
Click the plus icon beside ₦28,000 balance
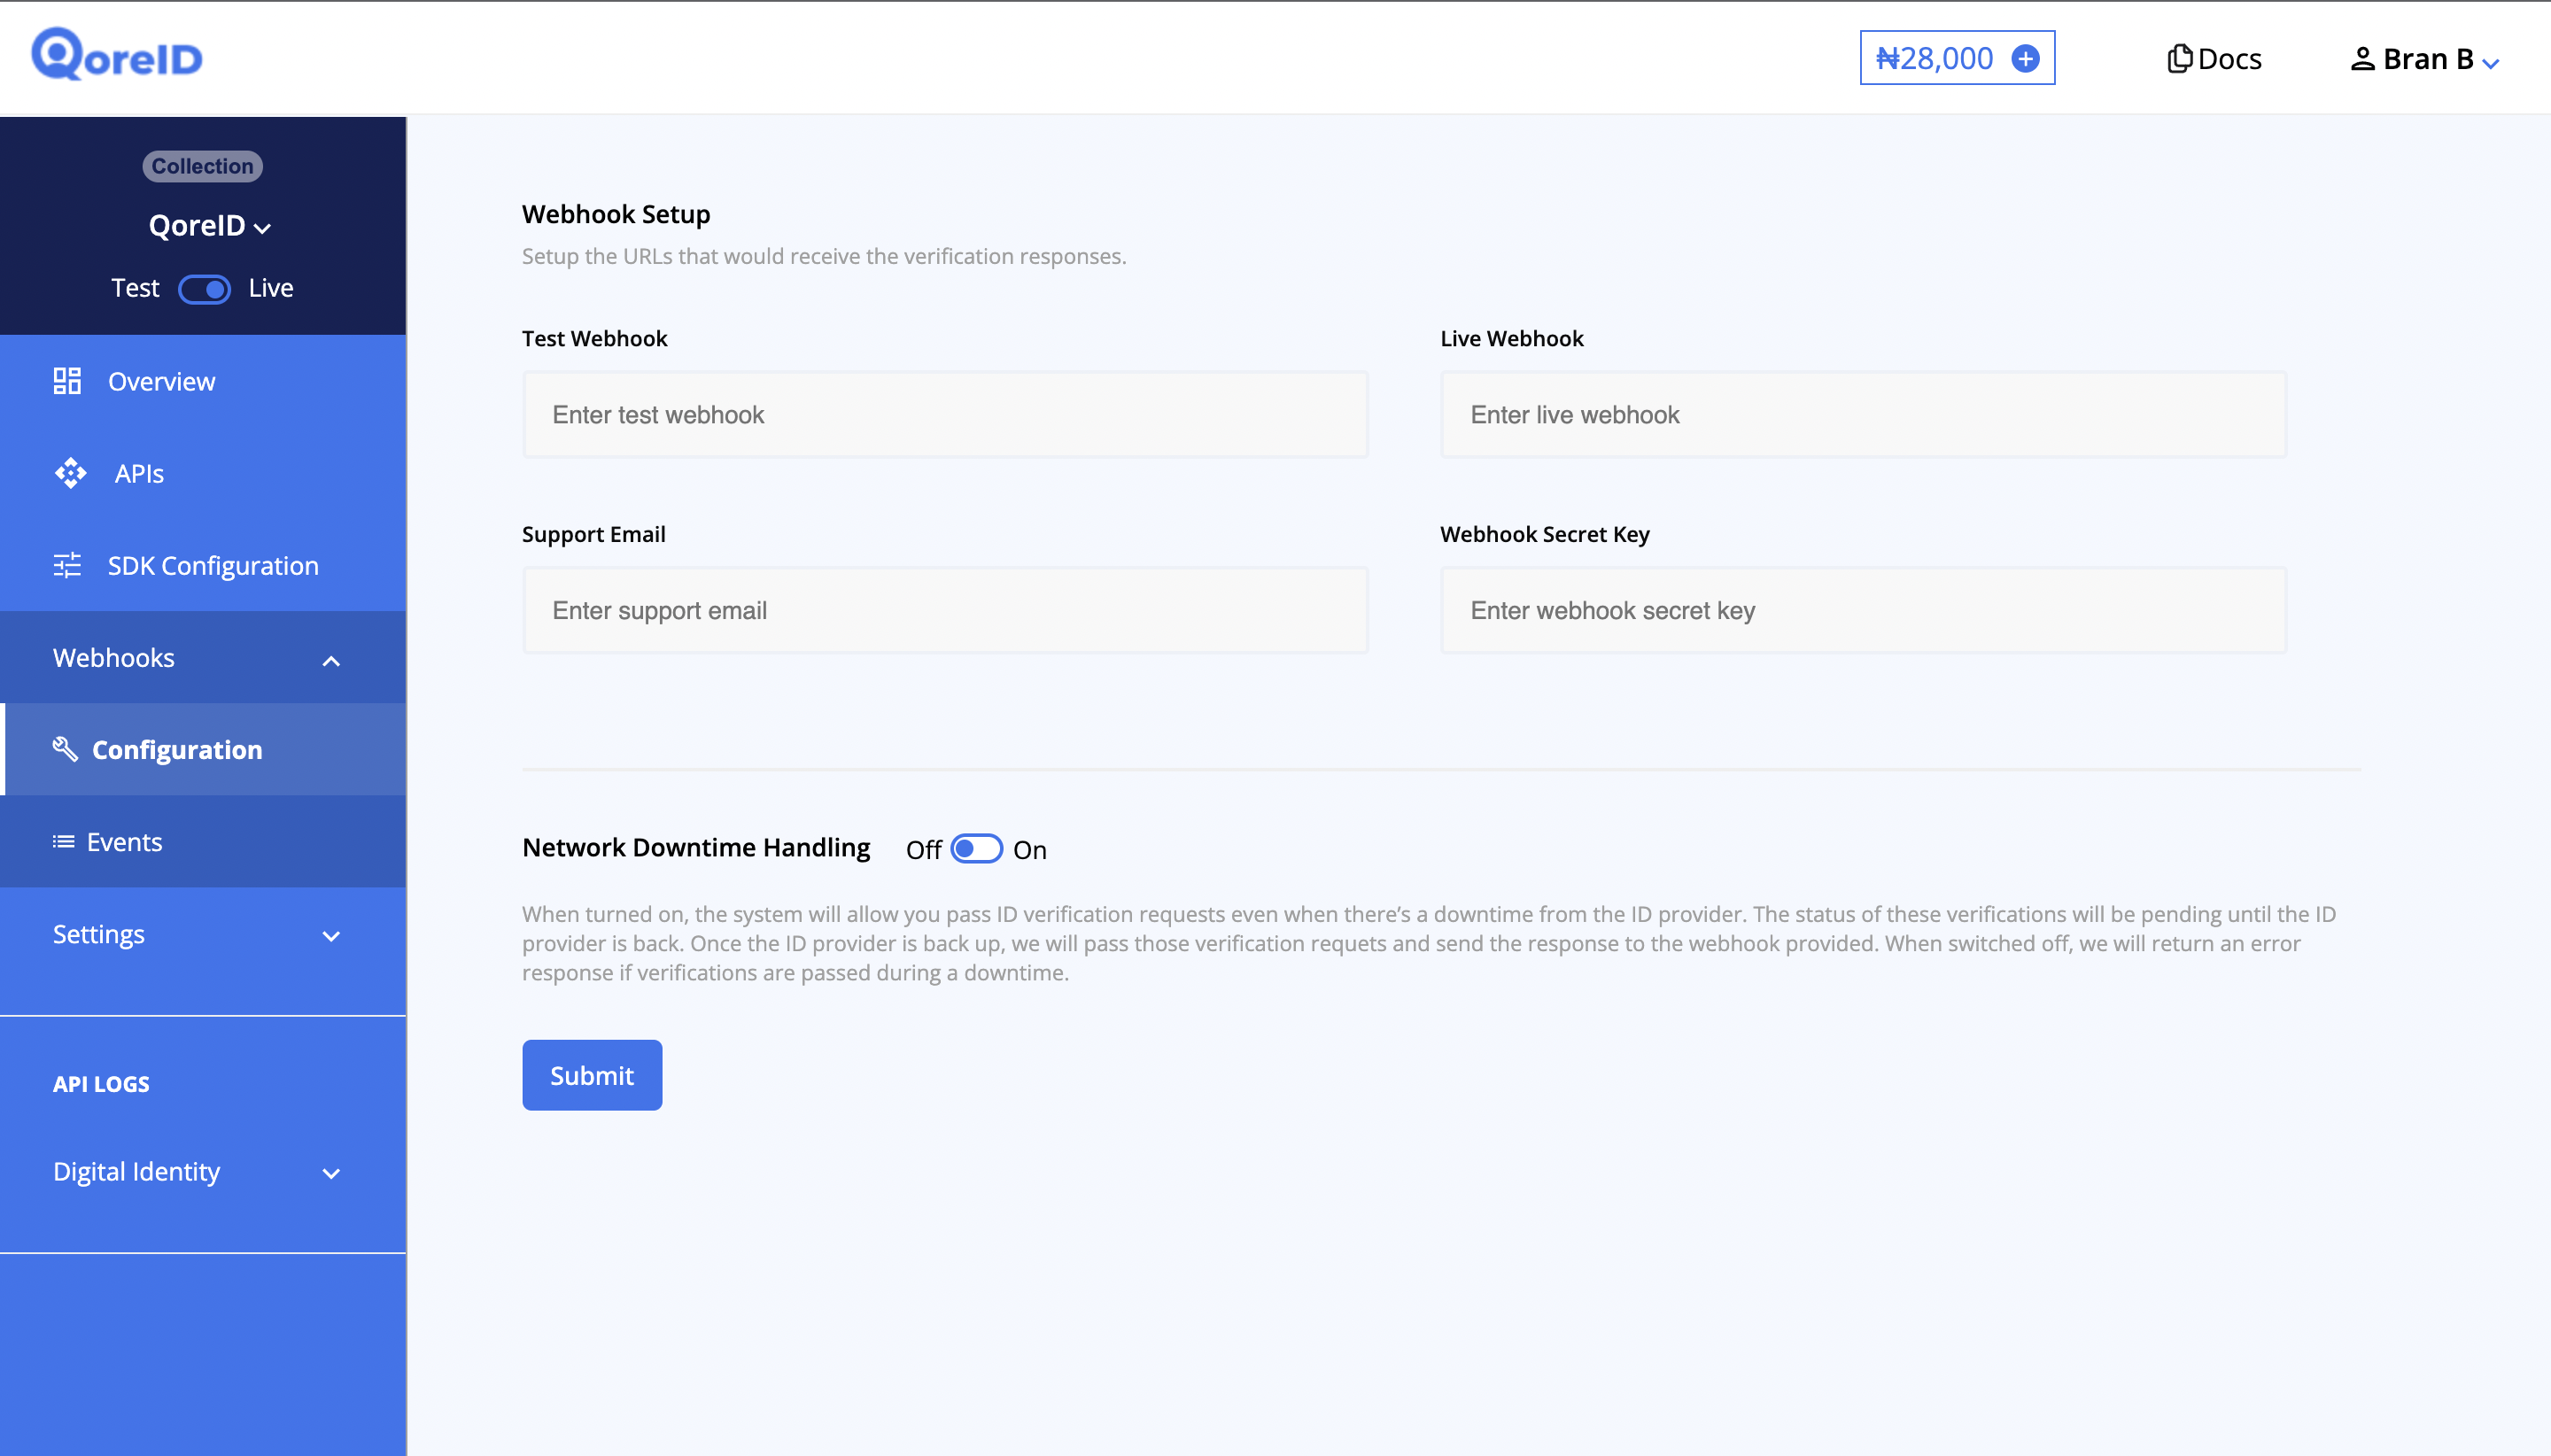pyautogui.click(x=2025, y=59)
